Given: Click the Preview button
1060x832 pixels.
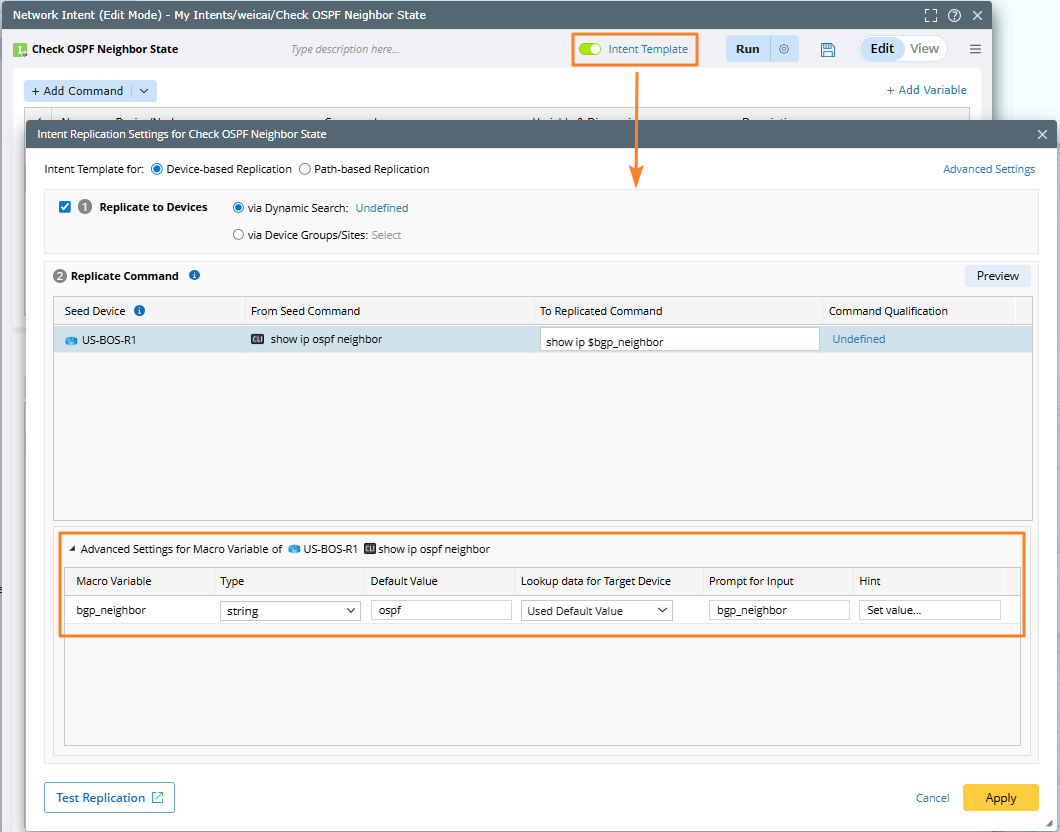Looking at the screenshot, I should [997, 276].
